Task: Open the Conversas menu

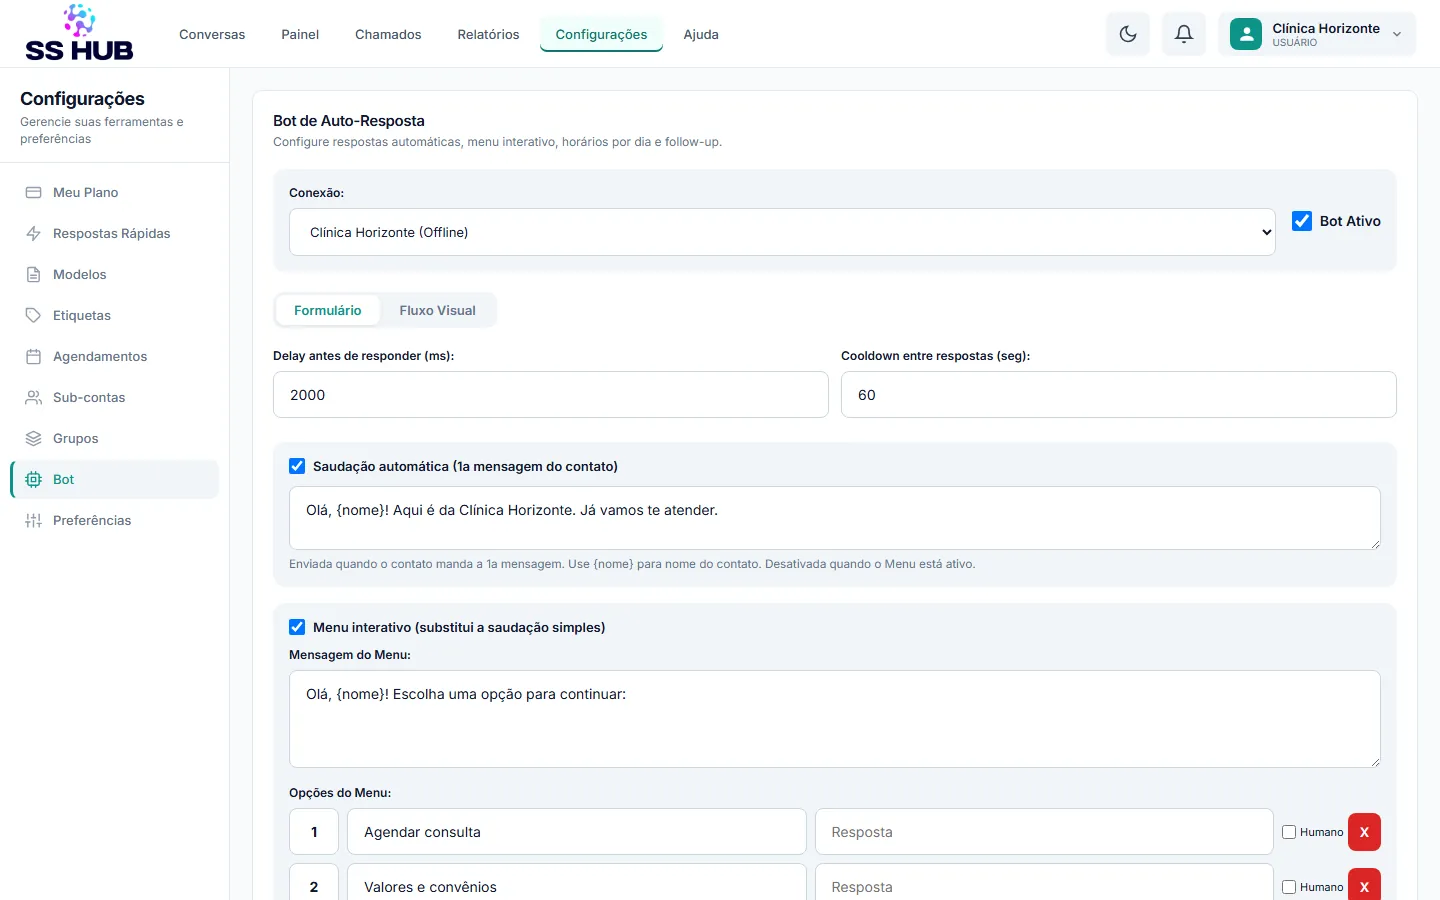Action: pos(212,34)
